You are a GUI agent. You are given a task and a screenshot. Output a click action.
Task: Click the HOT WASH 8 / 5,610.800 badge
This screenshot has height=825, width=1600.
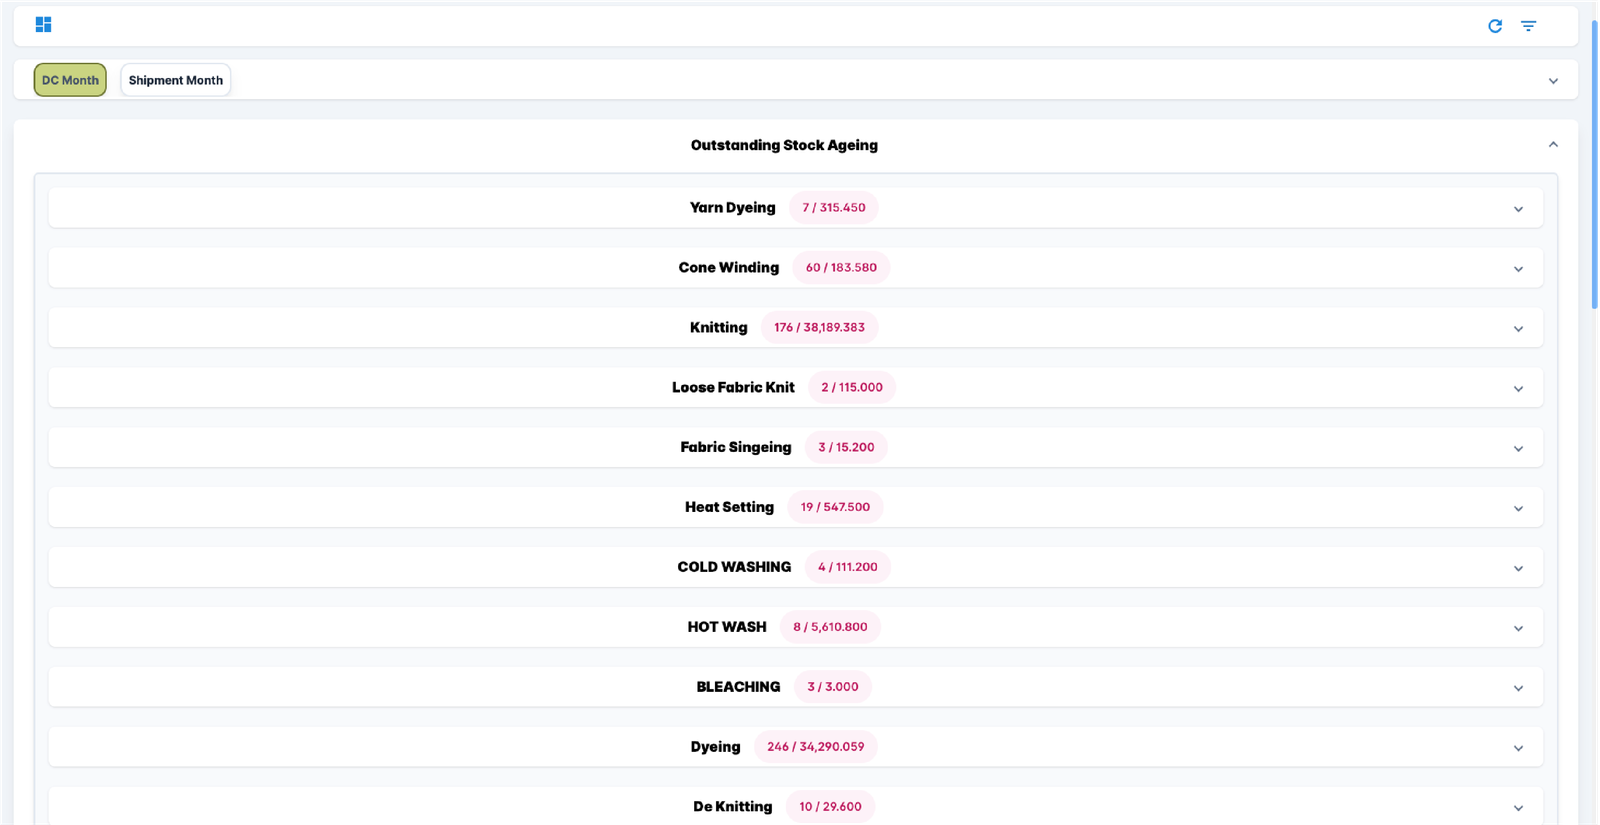830,627
